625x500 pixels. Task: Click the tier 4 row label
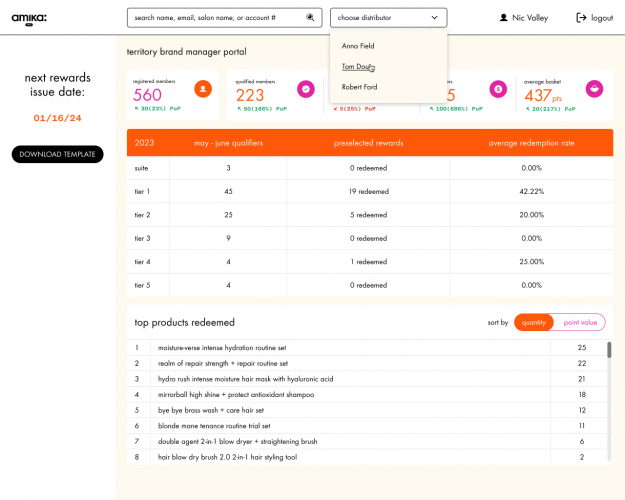pyautogui.click(x=142, y=262)
